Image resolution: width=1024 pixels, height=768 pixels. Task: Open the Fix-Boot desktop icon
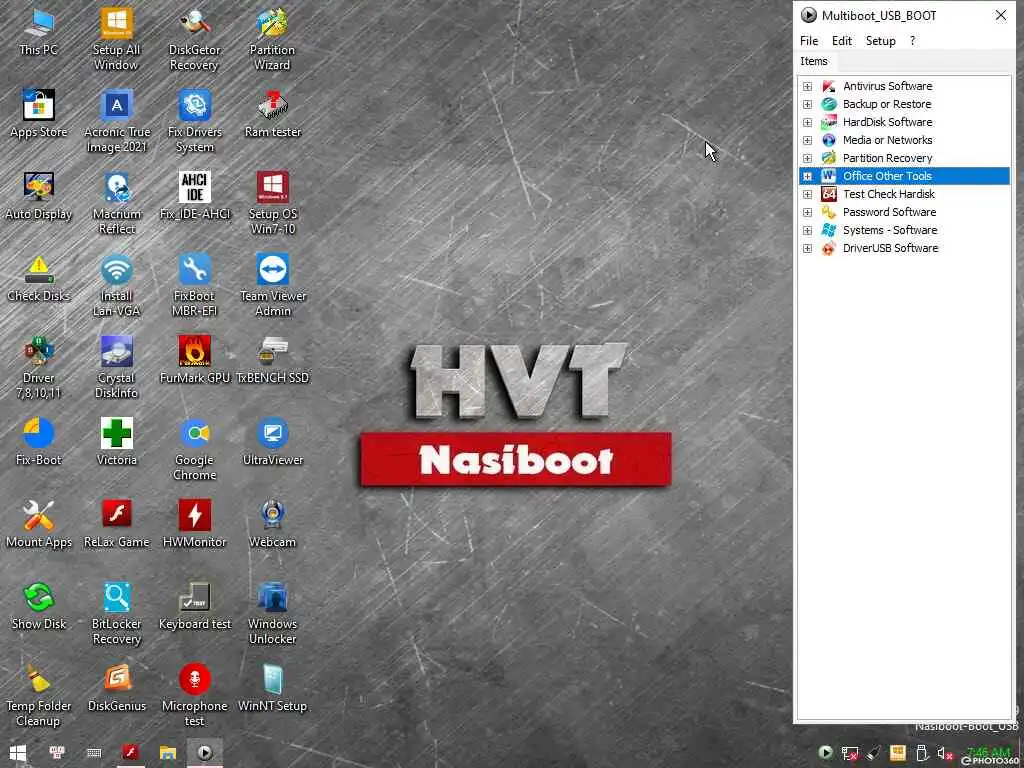(39, 443)
